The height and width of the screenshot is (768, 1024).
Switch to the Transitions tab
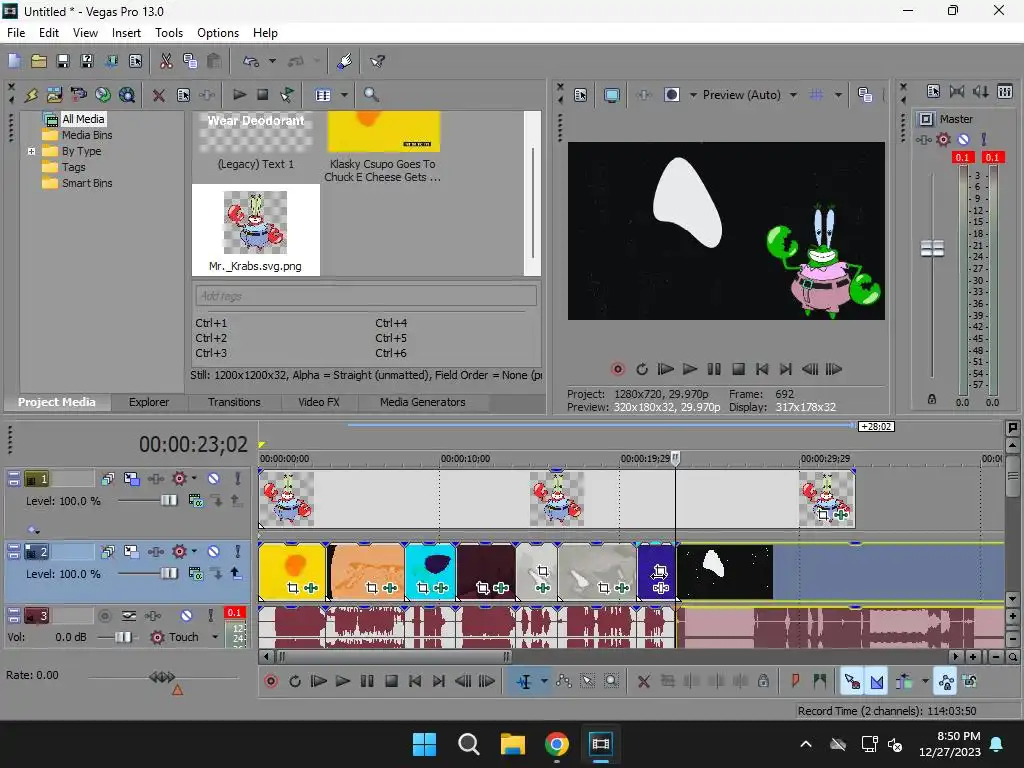tap(234, 402)
